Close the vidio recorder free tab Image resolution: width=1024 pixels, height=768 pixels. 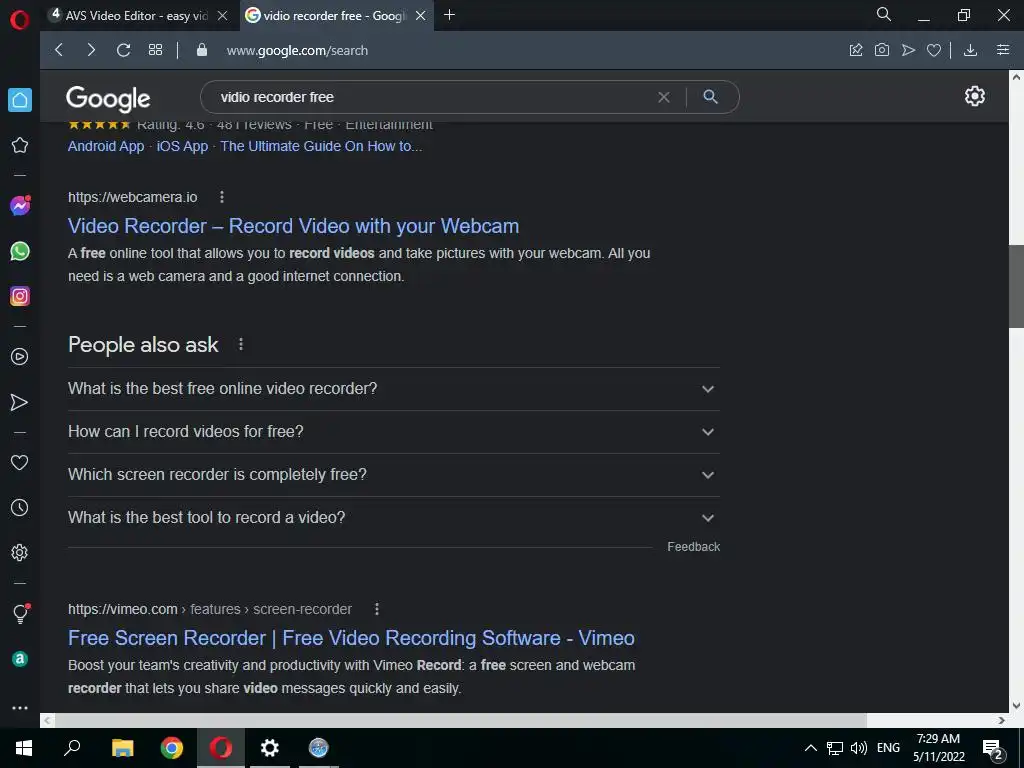point(421,16)
